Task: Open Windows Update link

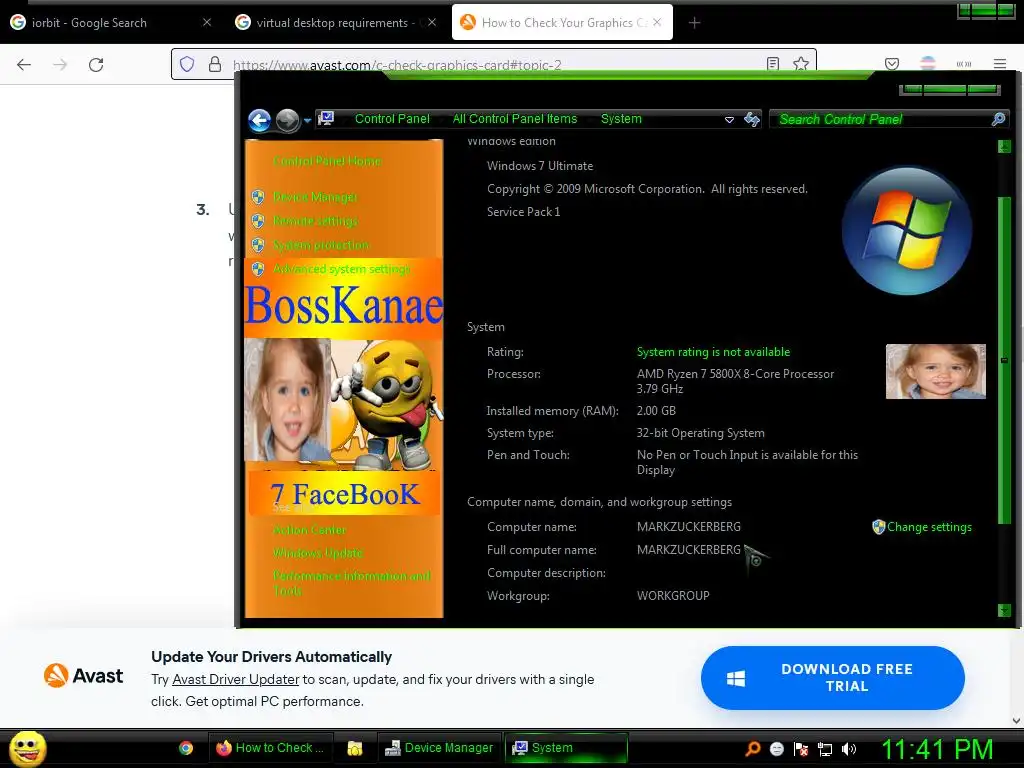Action: pos(317,553)
